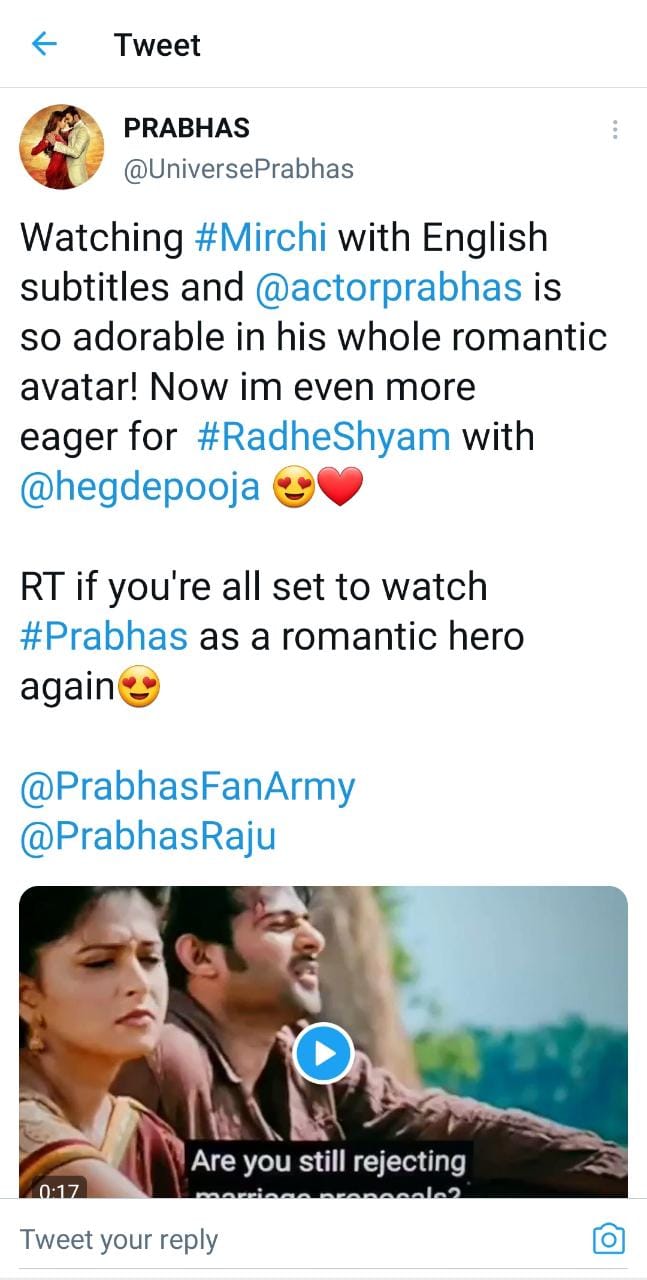The width and height of the screenshot is (647, 1280).
Task: Open the PRABHAS display name
Action: (x=186, y=128)
